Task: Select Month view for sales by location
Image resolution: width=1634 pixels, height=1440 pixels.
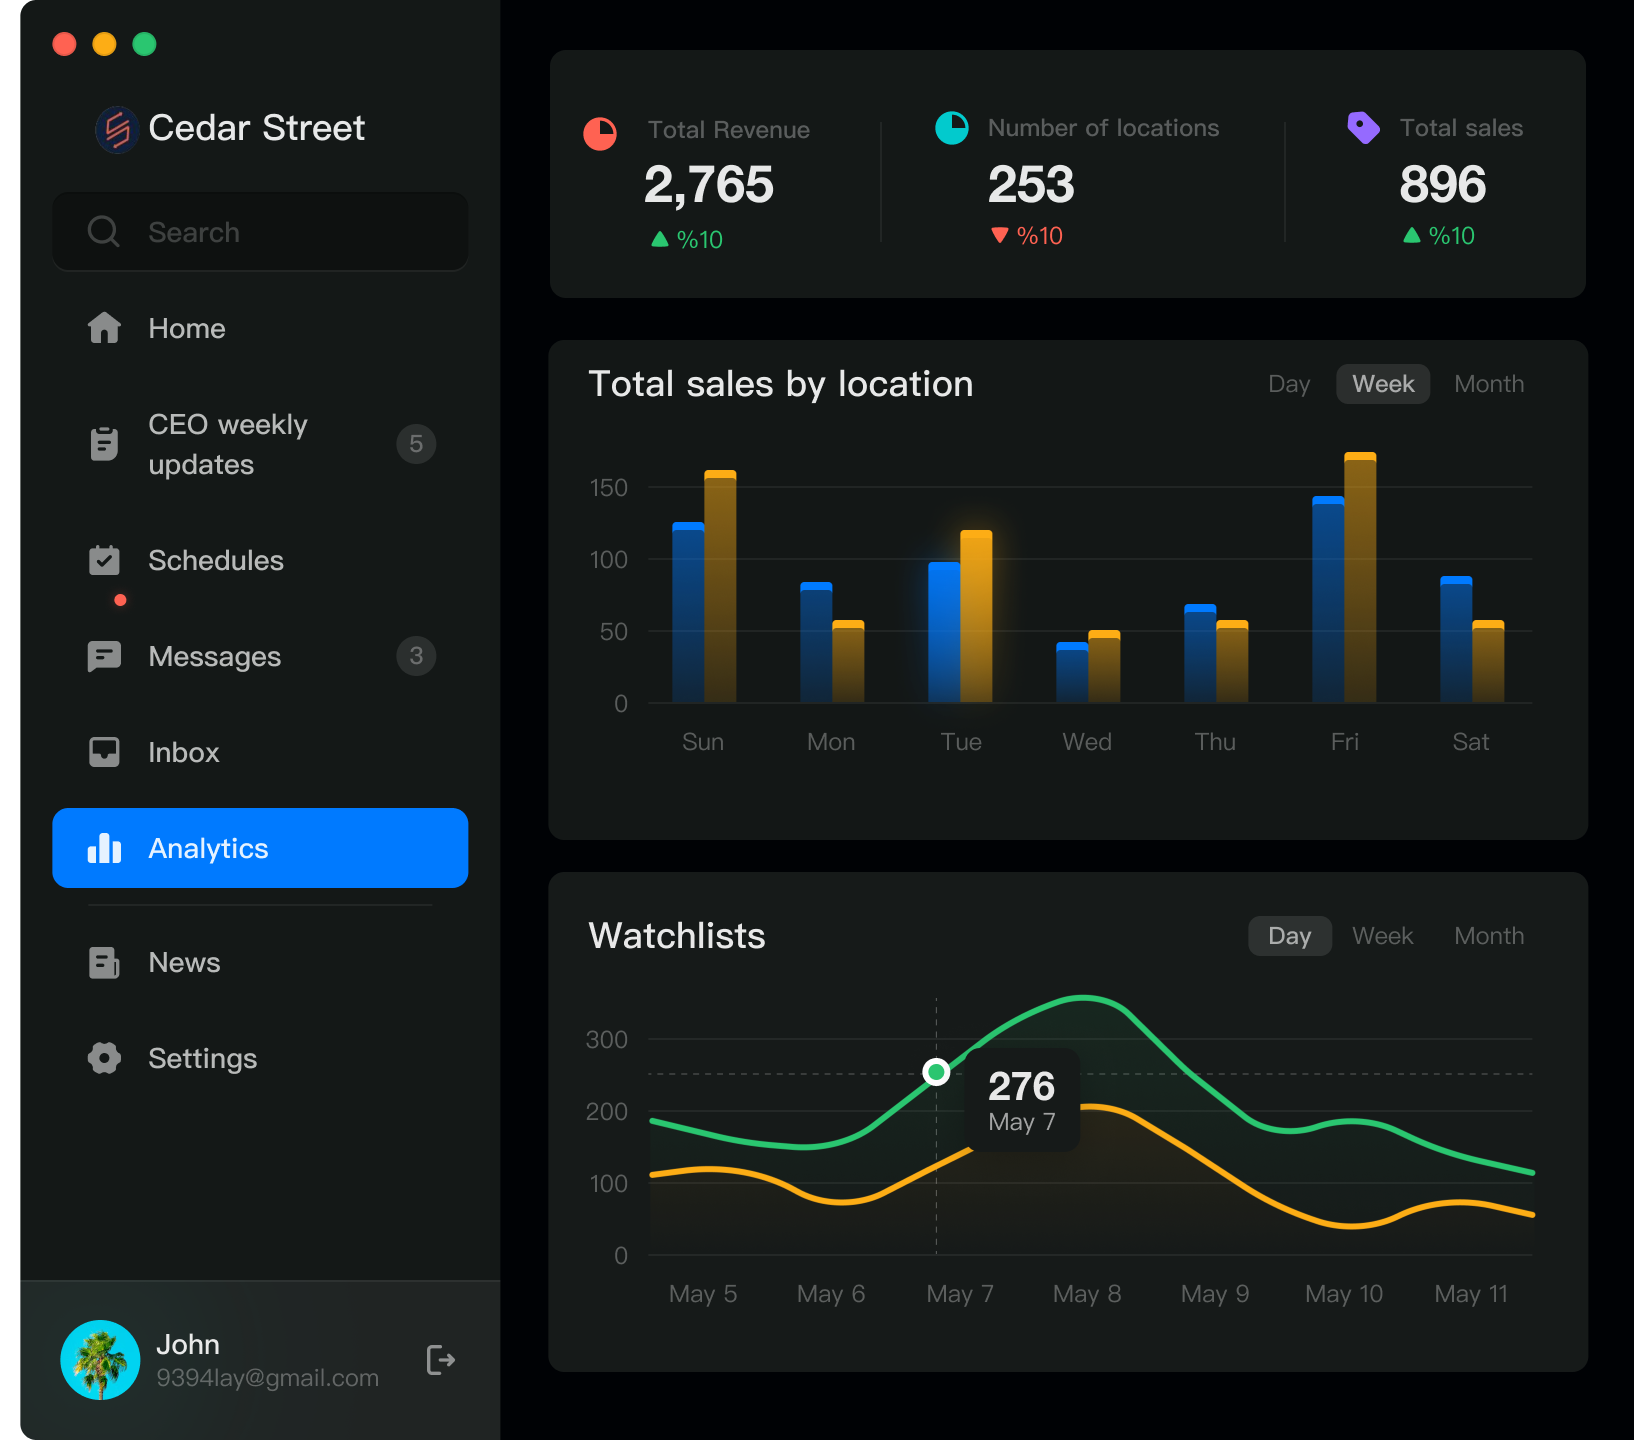Action: (x=1488, y=384)
